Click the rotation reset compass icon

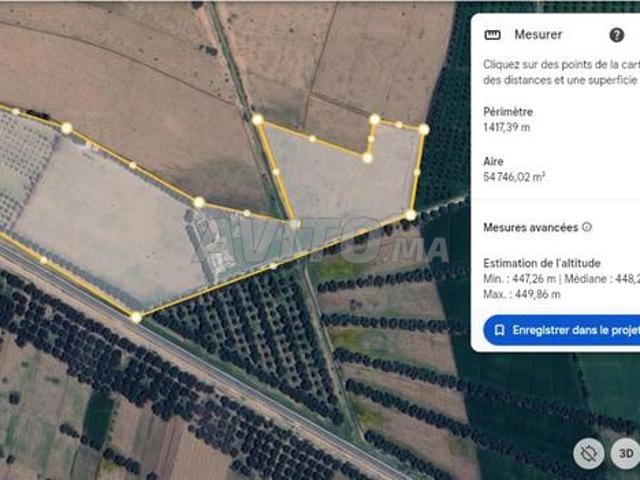click(x=588, y=453)
